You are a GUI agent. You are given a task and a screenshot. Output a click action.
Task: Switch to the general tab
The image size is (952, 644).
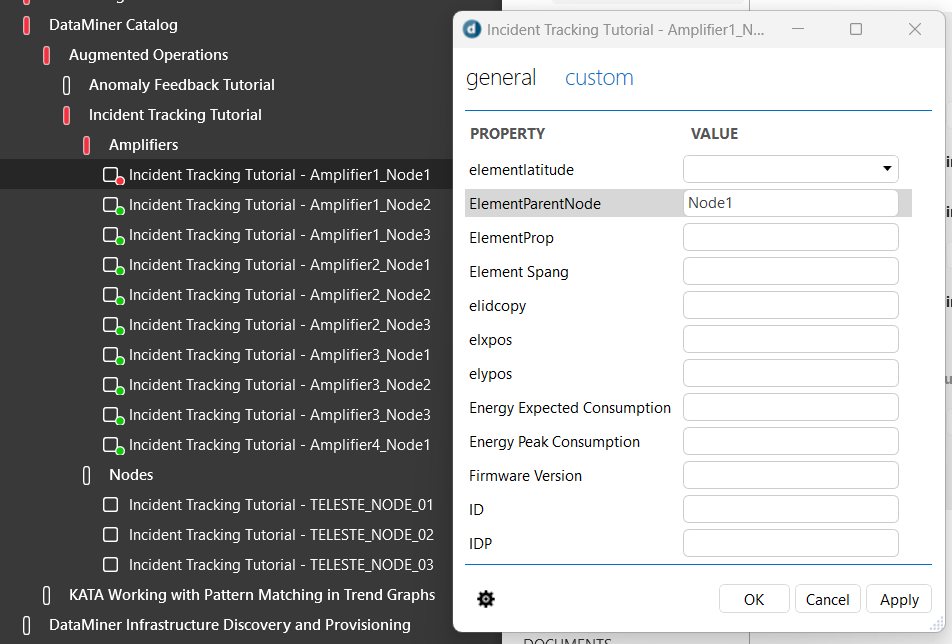point(501,77)
